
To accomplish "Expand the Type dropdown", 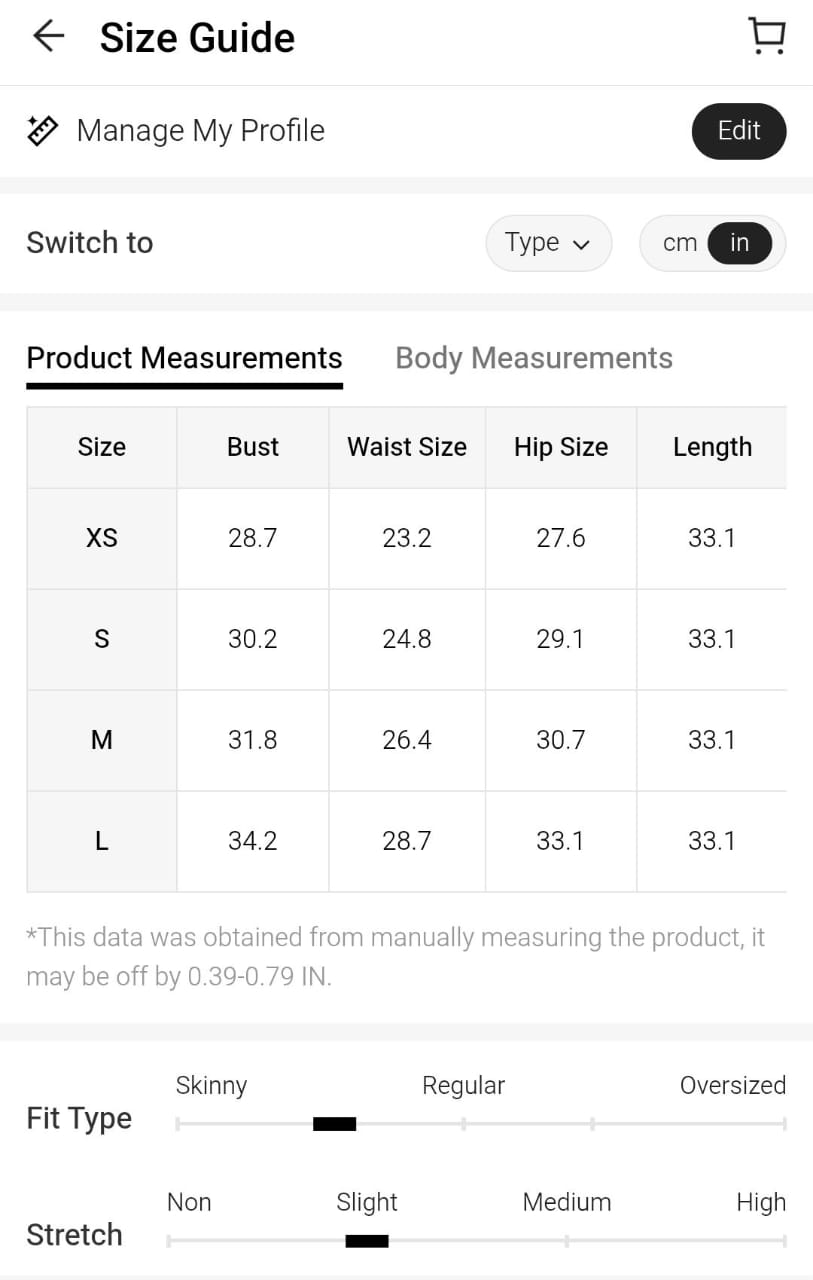I will 548,243.
